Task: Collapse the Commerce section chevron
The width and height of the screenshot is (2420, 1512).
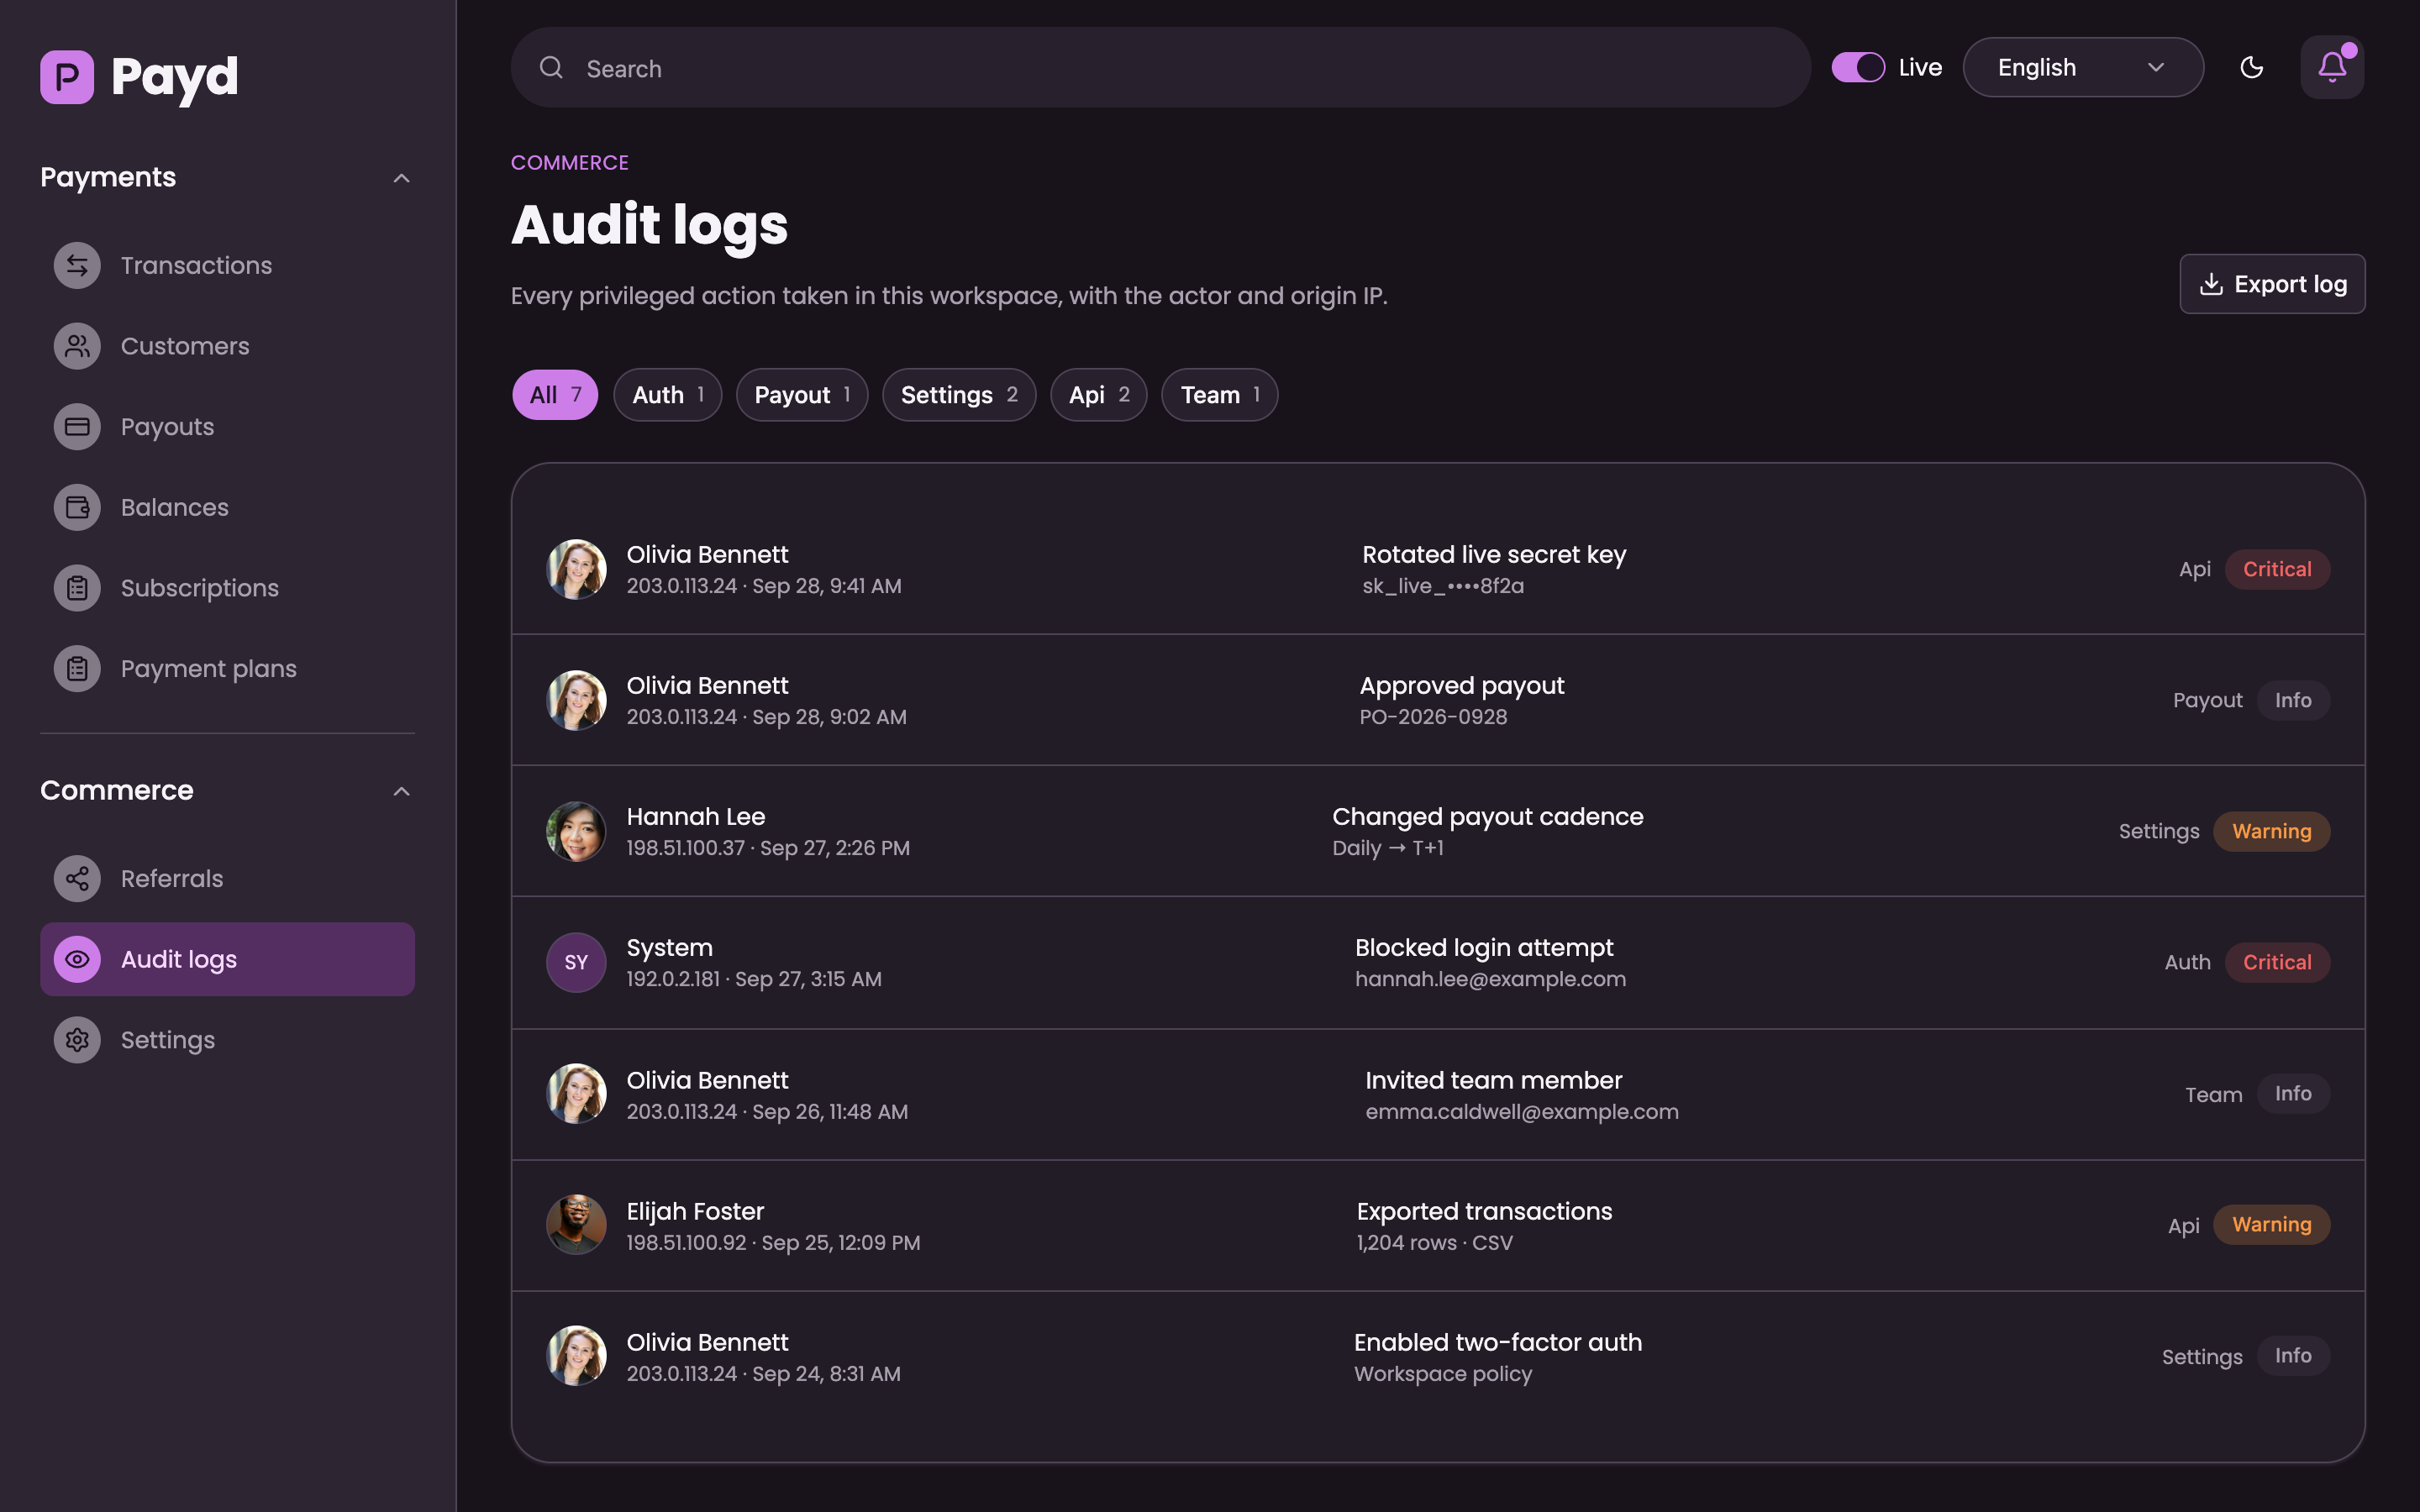Action: pyautogui.click(x=401, y=791)
